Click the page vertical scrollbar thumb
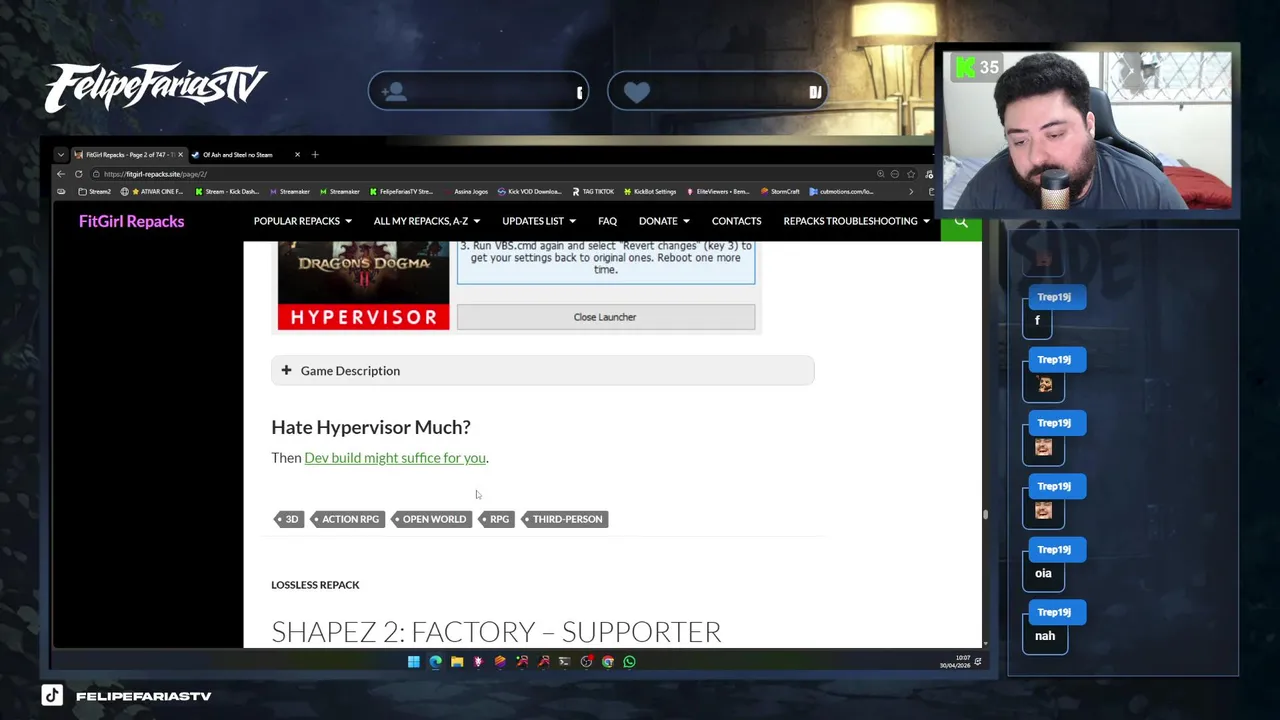Viewport: 1280px width, 720px height. 985,514
